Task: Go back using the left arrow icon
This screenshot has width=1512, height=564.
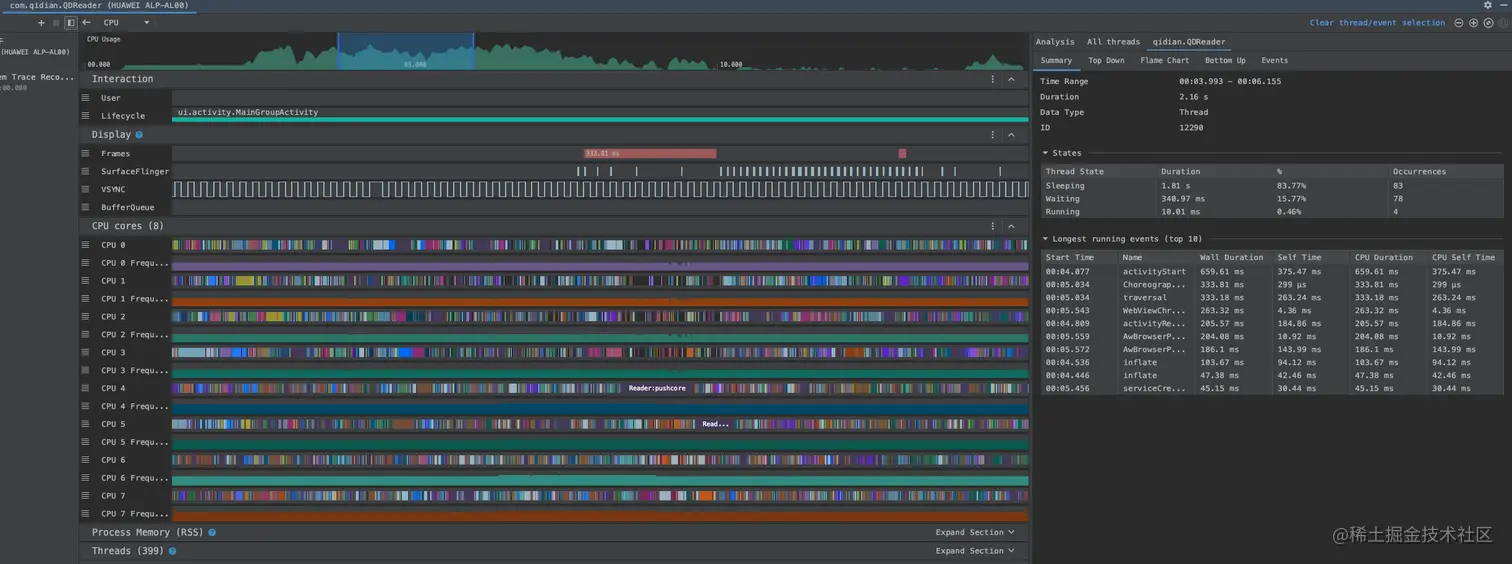Action: (86, 22)
